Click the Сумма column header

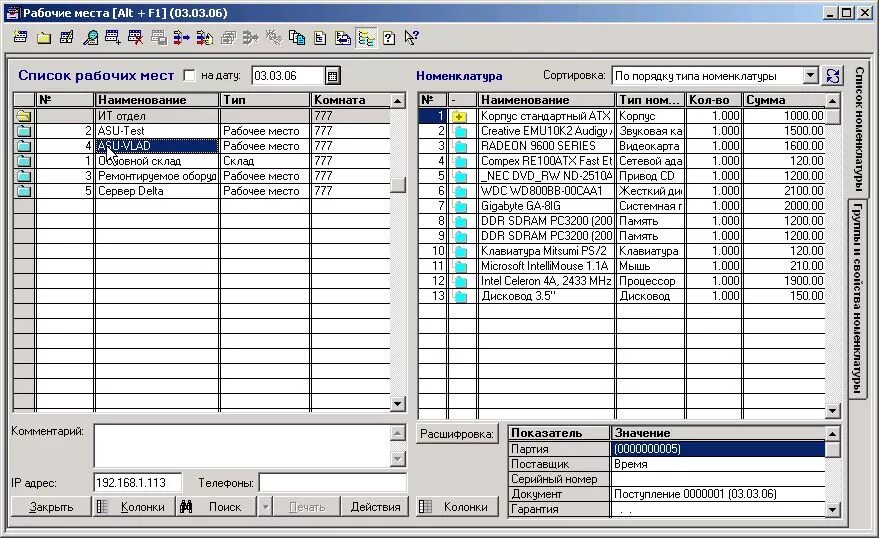point(784,100)
